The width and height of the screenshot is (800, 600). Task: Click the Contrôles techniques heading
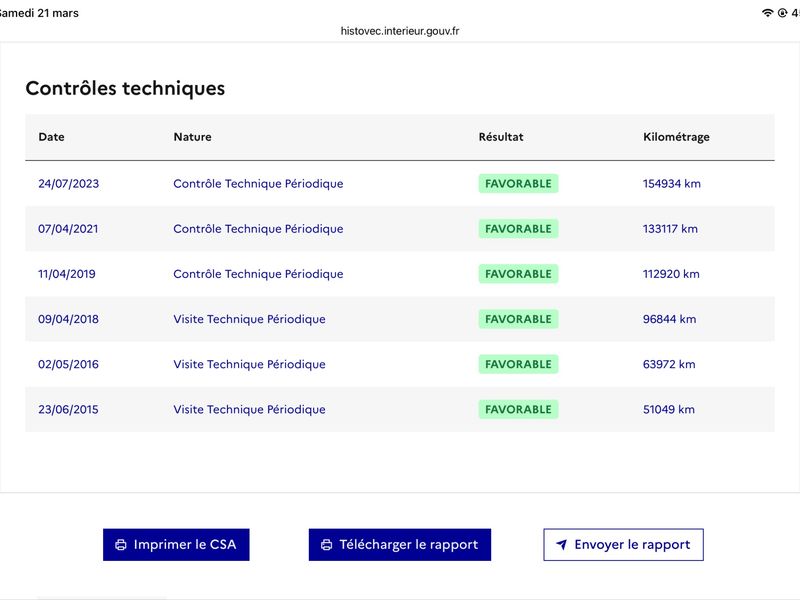coord(125,88)
